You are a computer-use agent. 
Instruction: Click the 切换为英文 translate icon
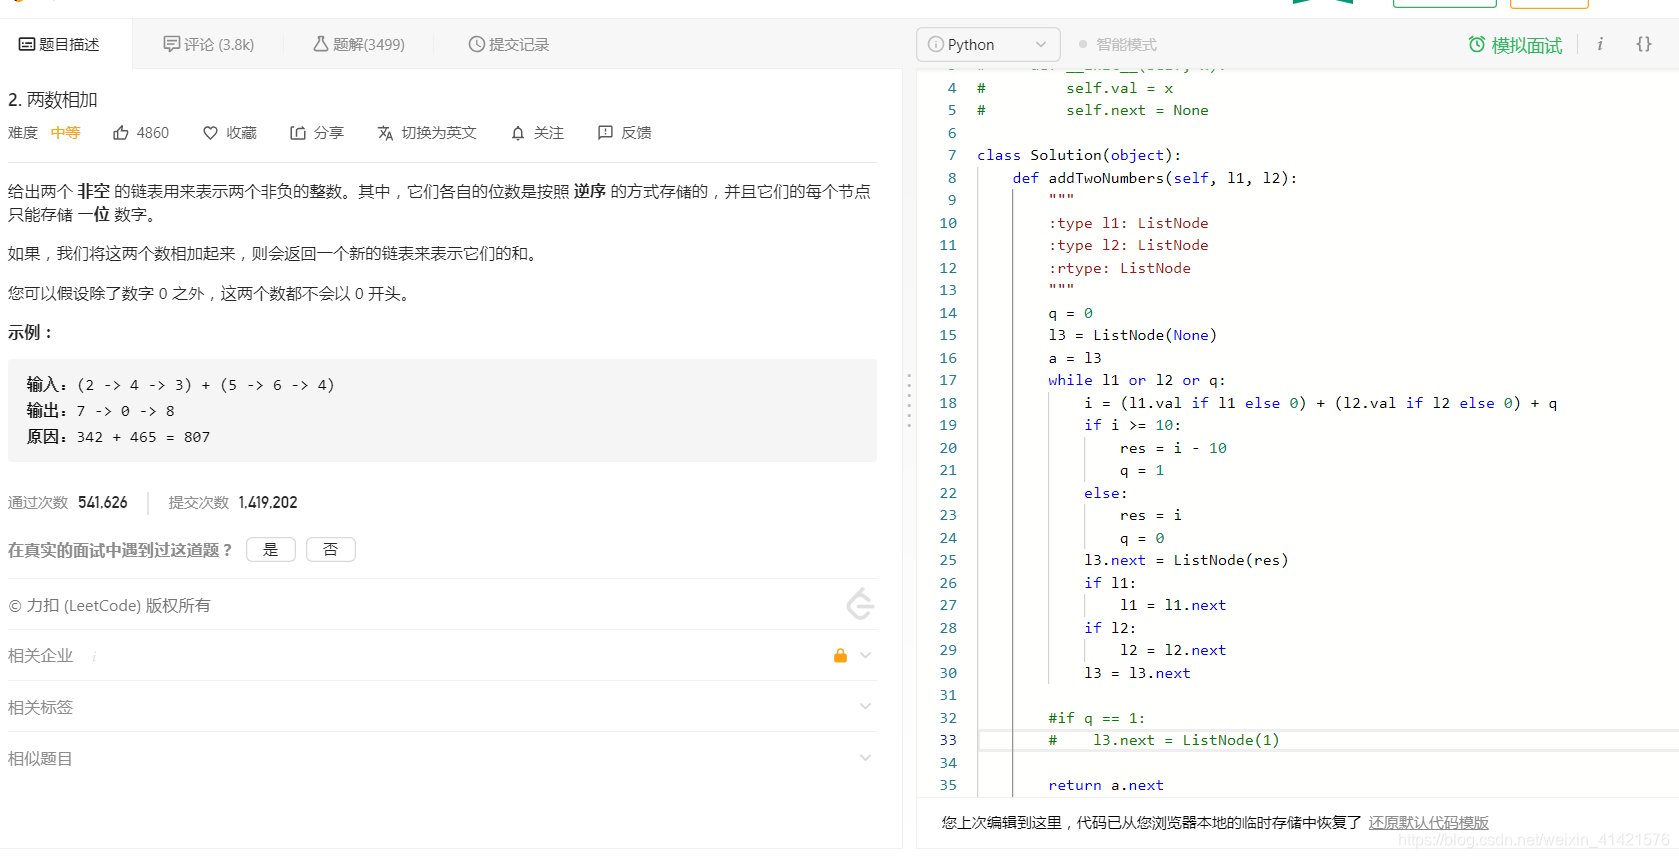[x=385, y=133]
